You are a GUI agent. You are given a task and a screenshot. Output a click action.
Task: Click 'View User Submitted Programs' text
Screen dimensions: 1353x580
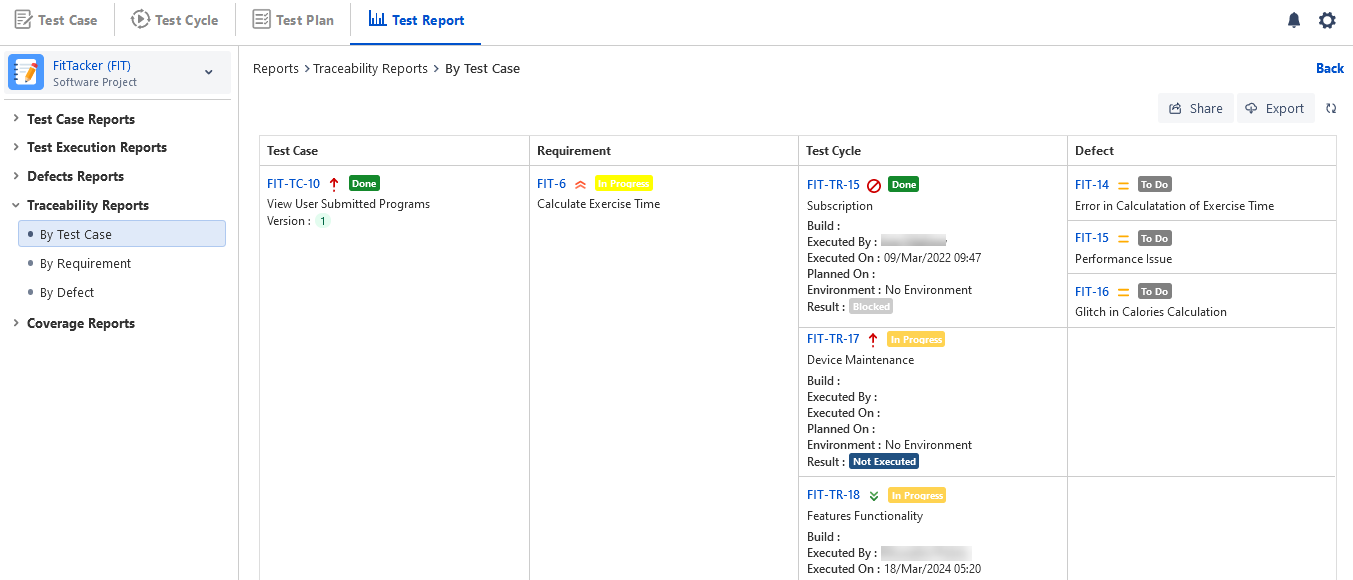click(349, 204)
